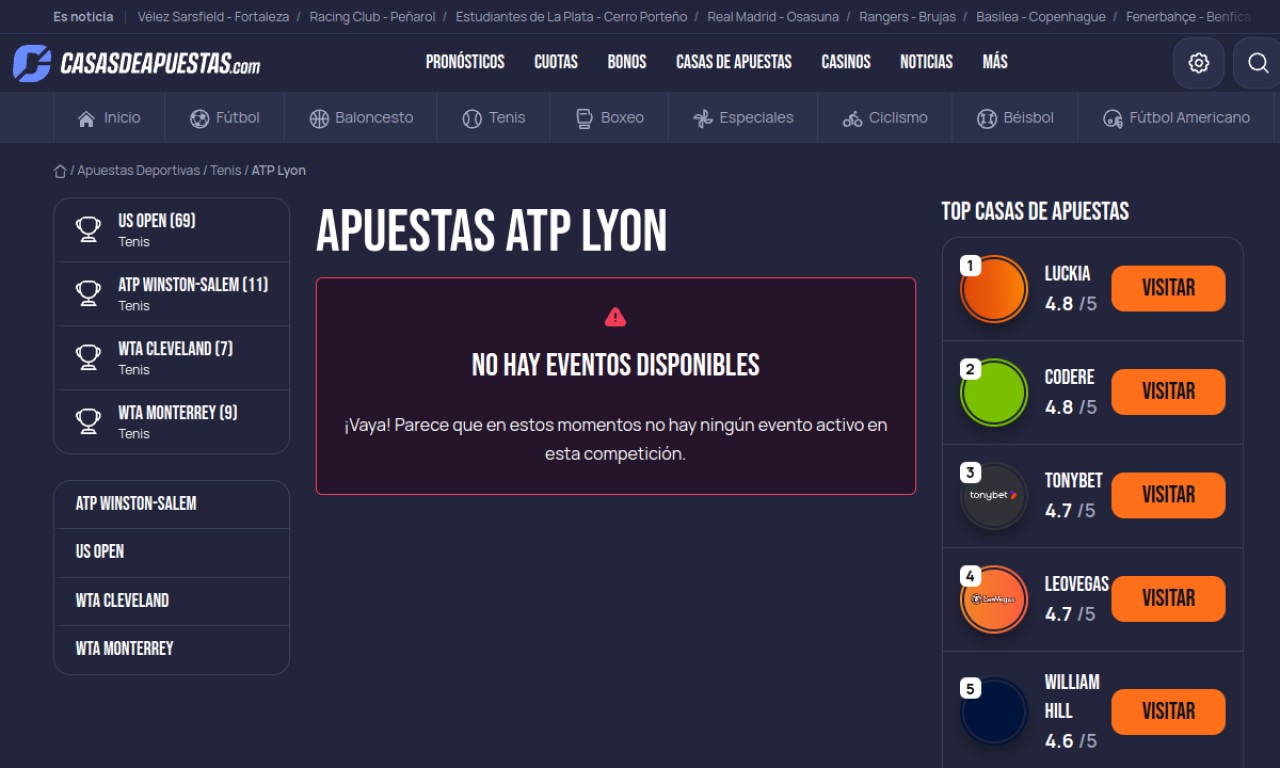
Task: Select ATP Winston-Salem in lower list
Action: click(x=171, y=504)
